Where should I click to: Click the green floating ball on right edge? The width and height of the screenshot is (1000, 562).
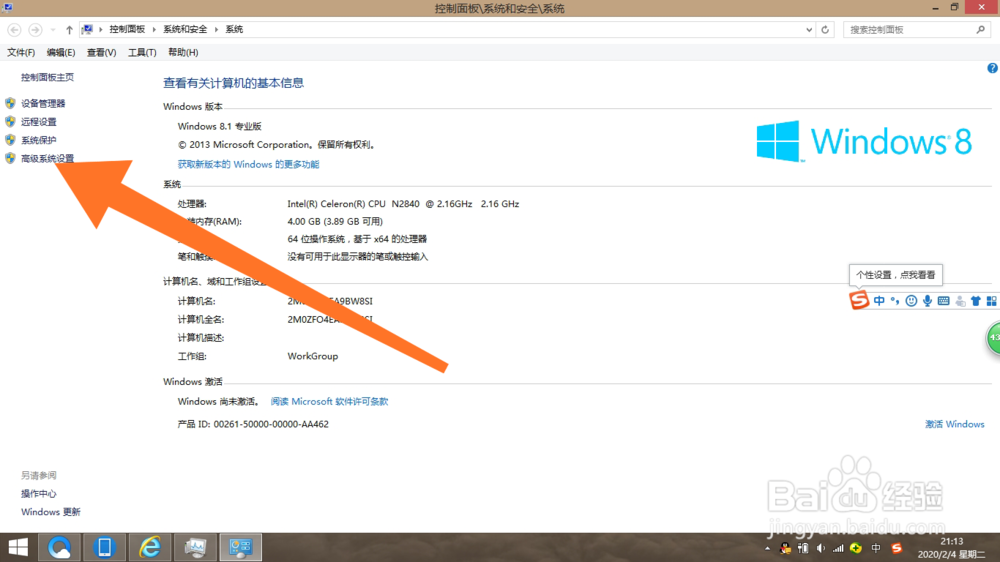994,338
